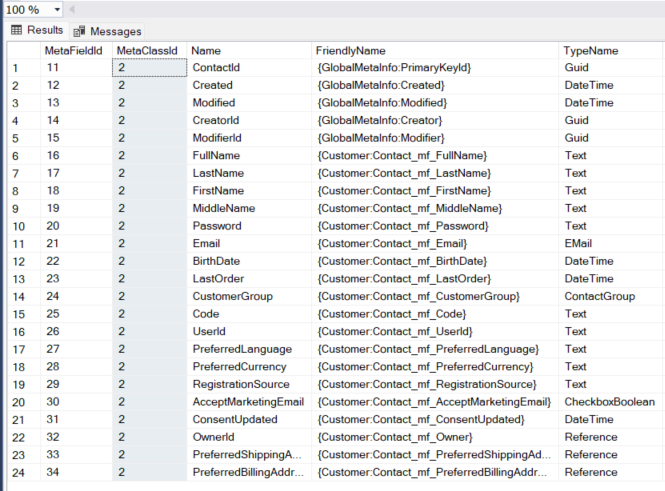Click the MetaClassId column header
This screenshot has height=491, width=665.
[148, 50]
